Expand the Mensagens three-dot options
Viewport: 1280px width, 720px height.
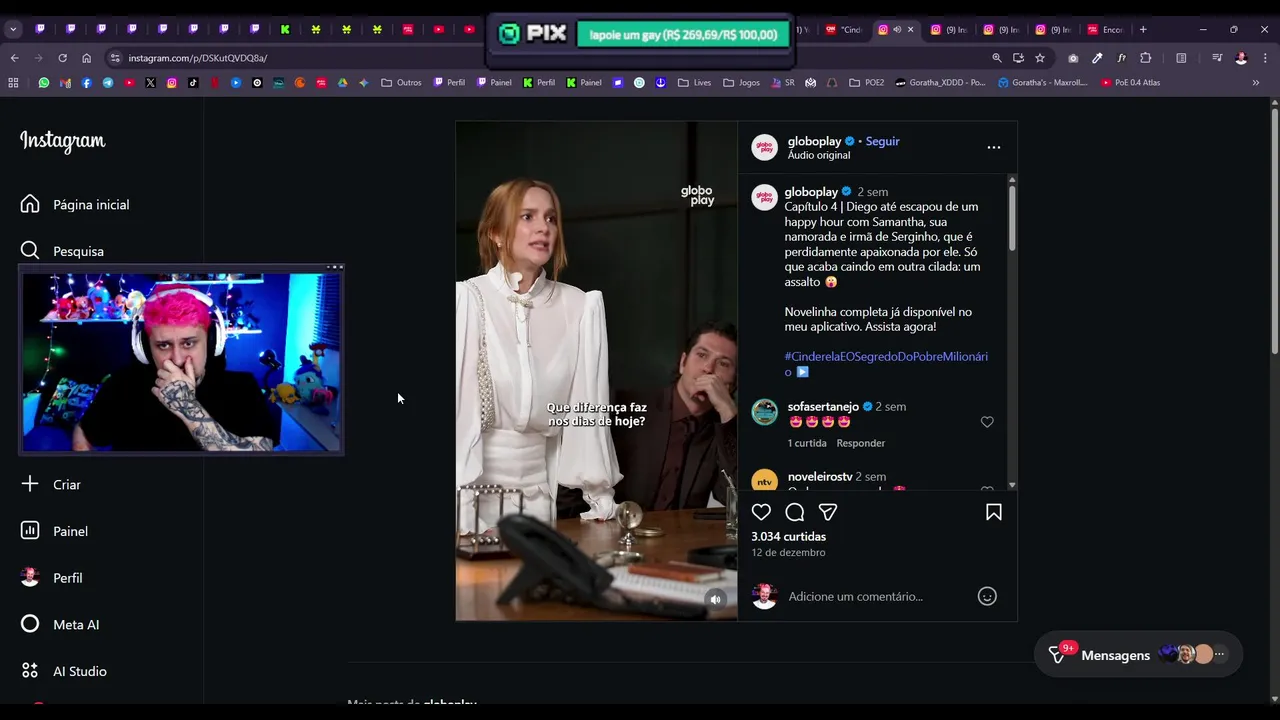point(1219,655)
